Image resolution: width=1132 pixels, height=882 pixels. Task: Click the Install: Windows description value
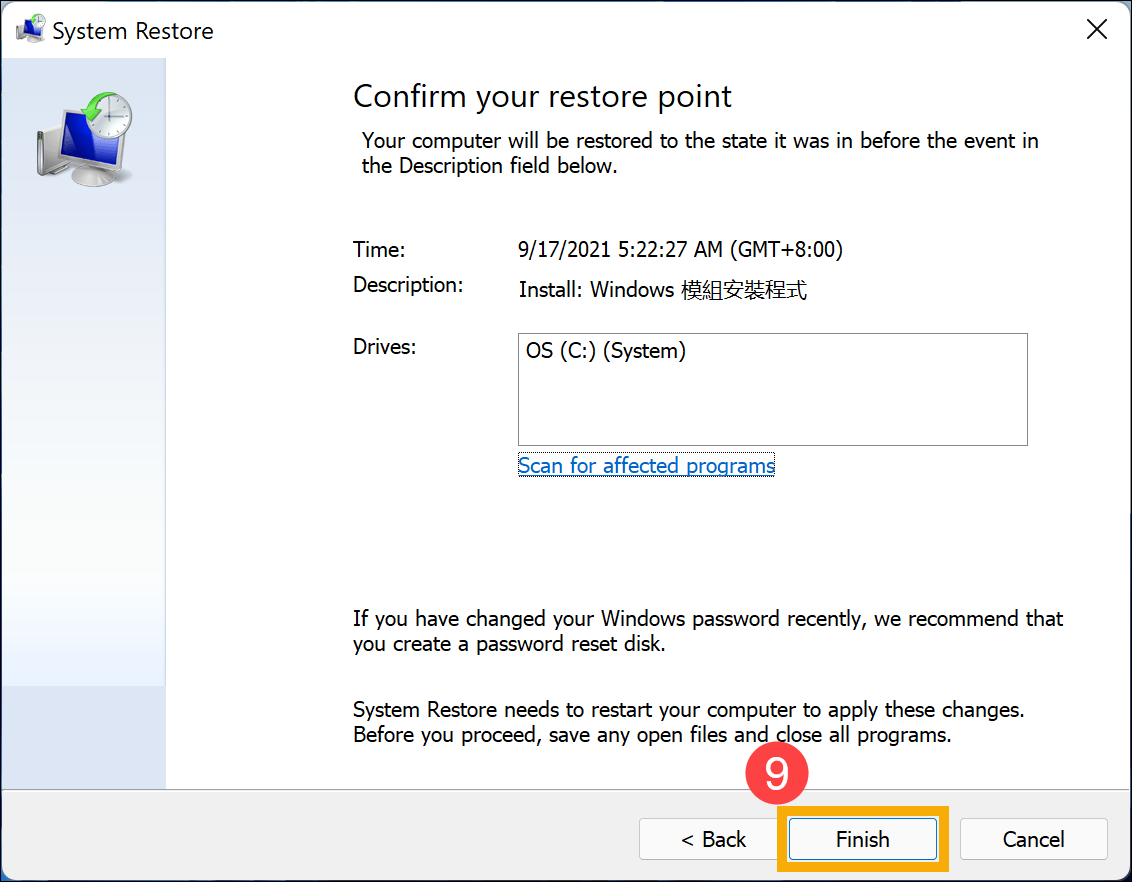tap(662, 290)
